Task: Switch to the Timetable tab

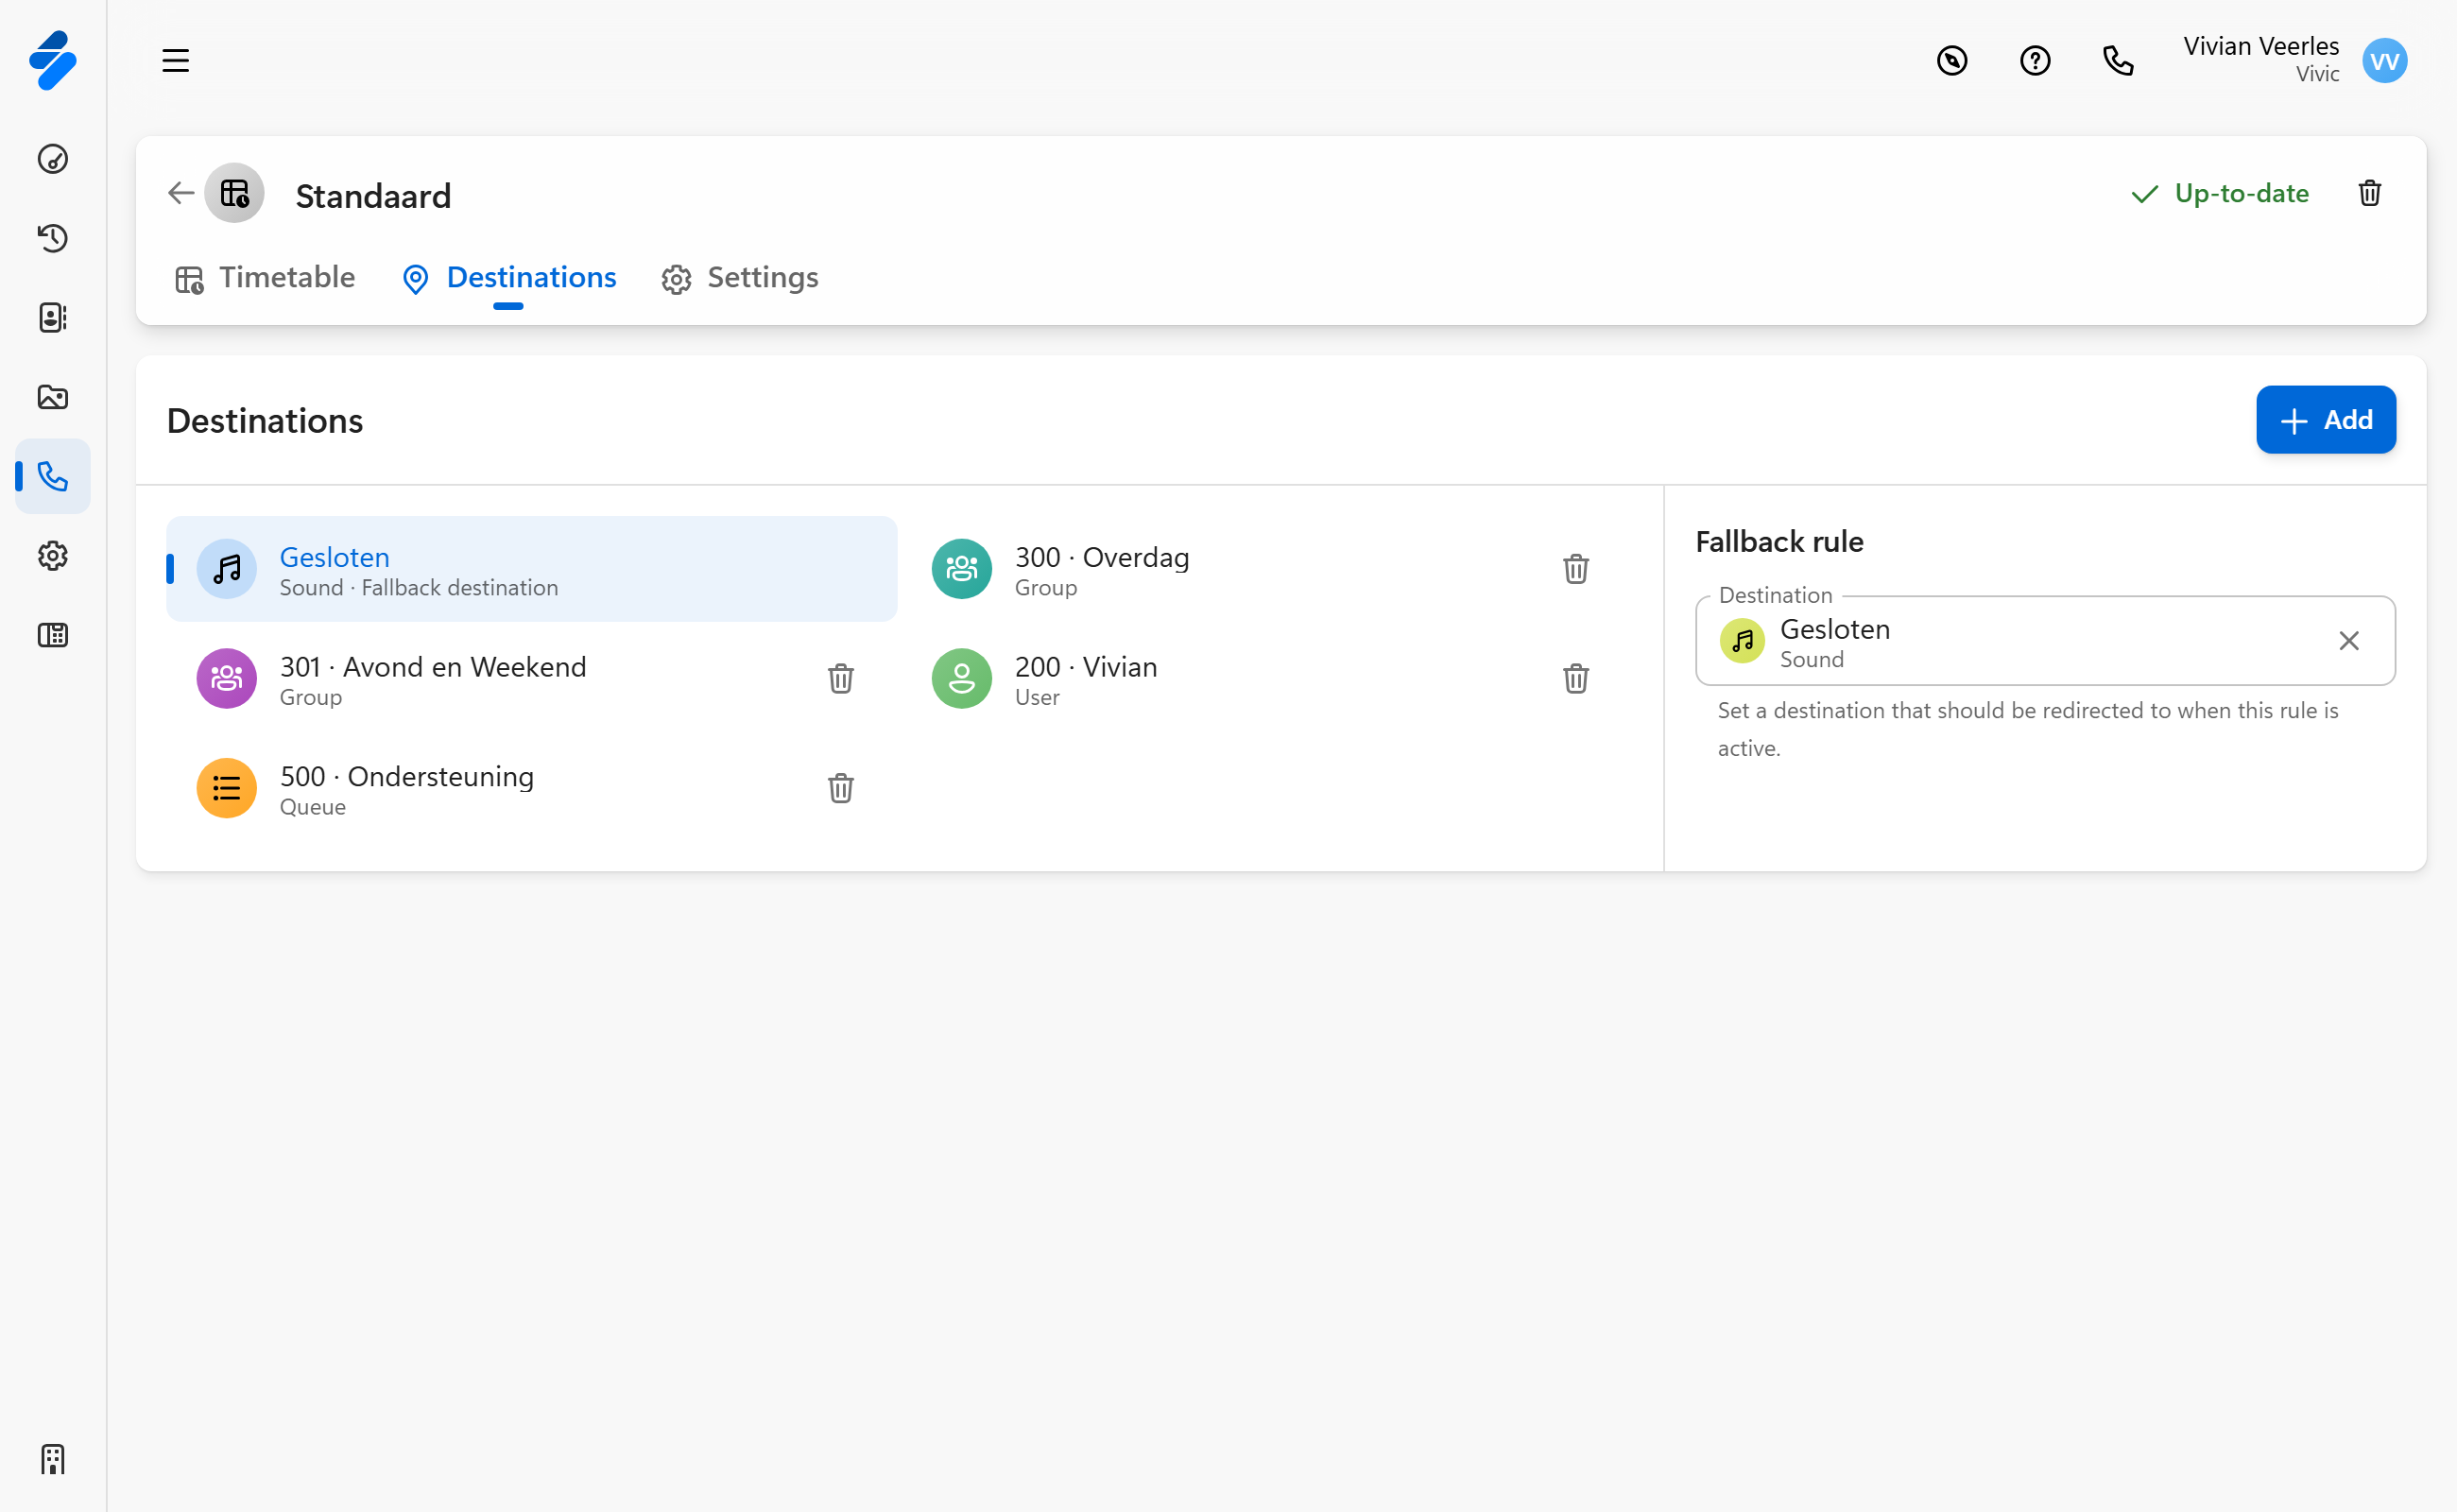Action: click(266, 278)
